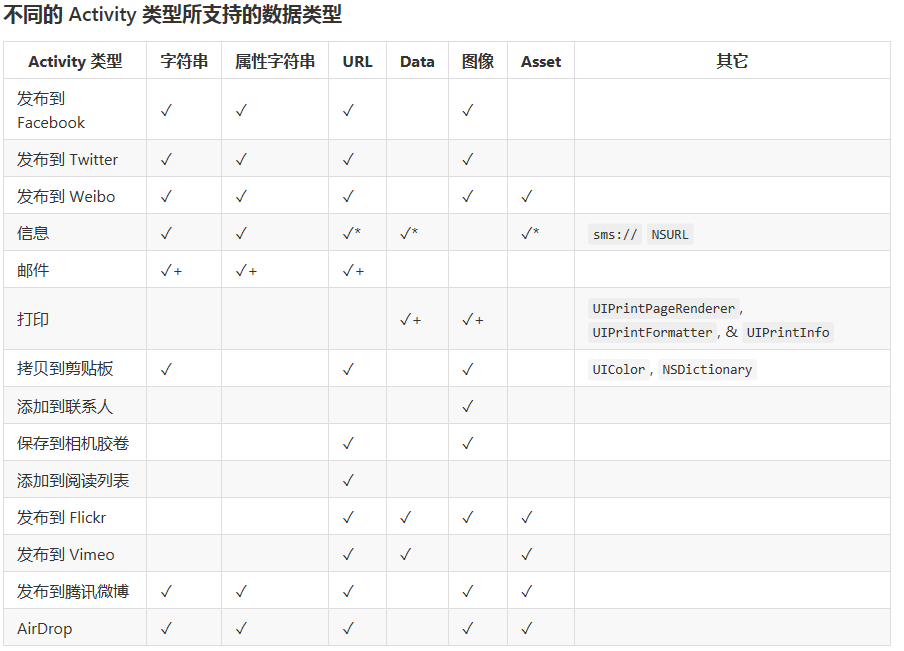Click the 图像 column header
The image size is (904, 651).
pyautogui.click(x=478, y=61)
